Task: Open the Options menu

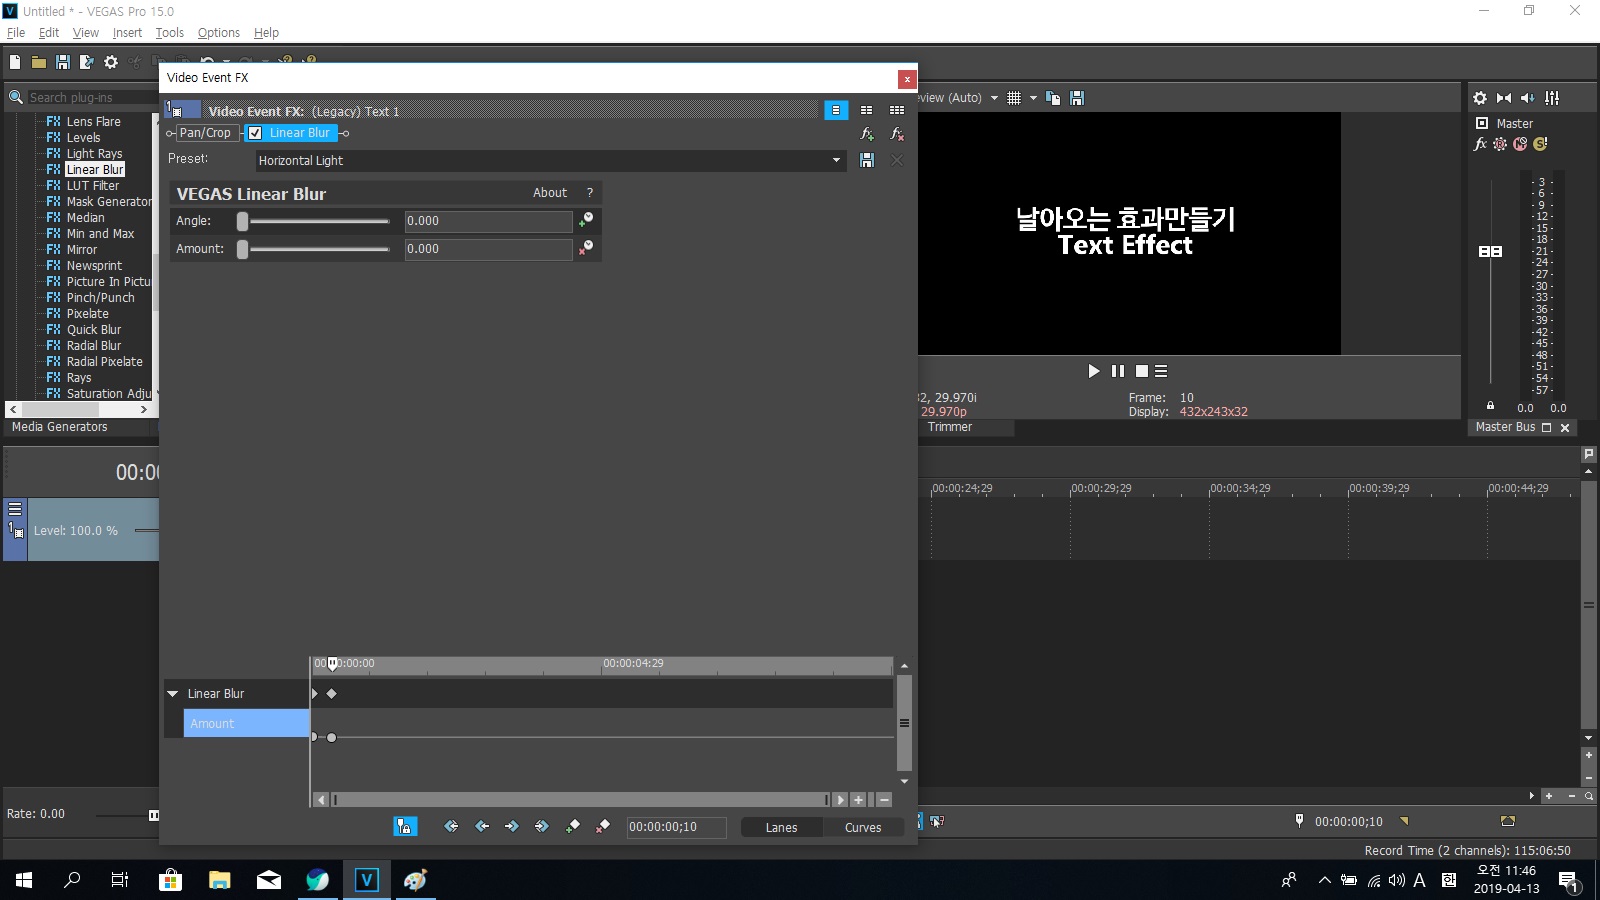Action: pos(219,32)
